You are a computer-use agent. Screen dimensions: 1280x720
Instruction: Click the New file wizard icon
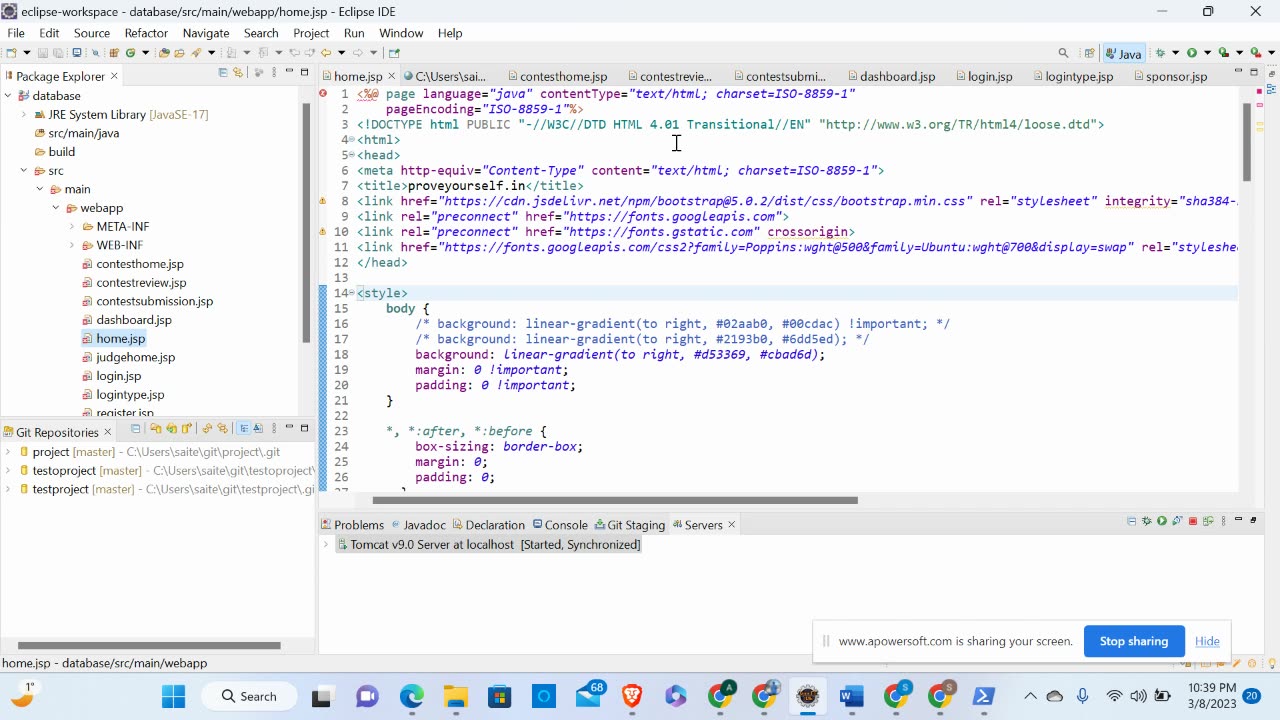coord(11,53)
